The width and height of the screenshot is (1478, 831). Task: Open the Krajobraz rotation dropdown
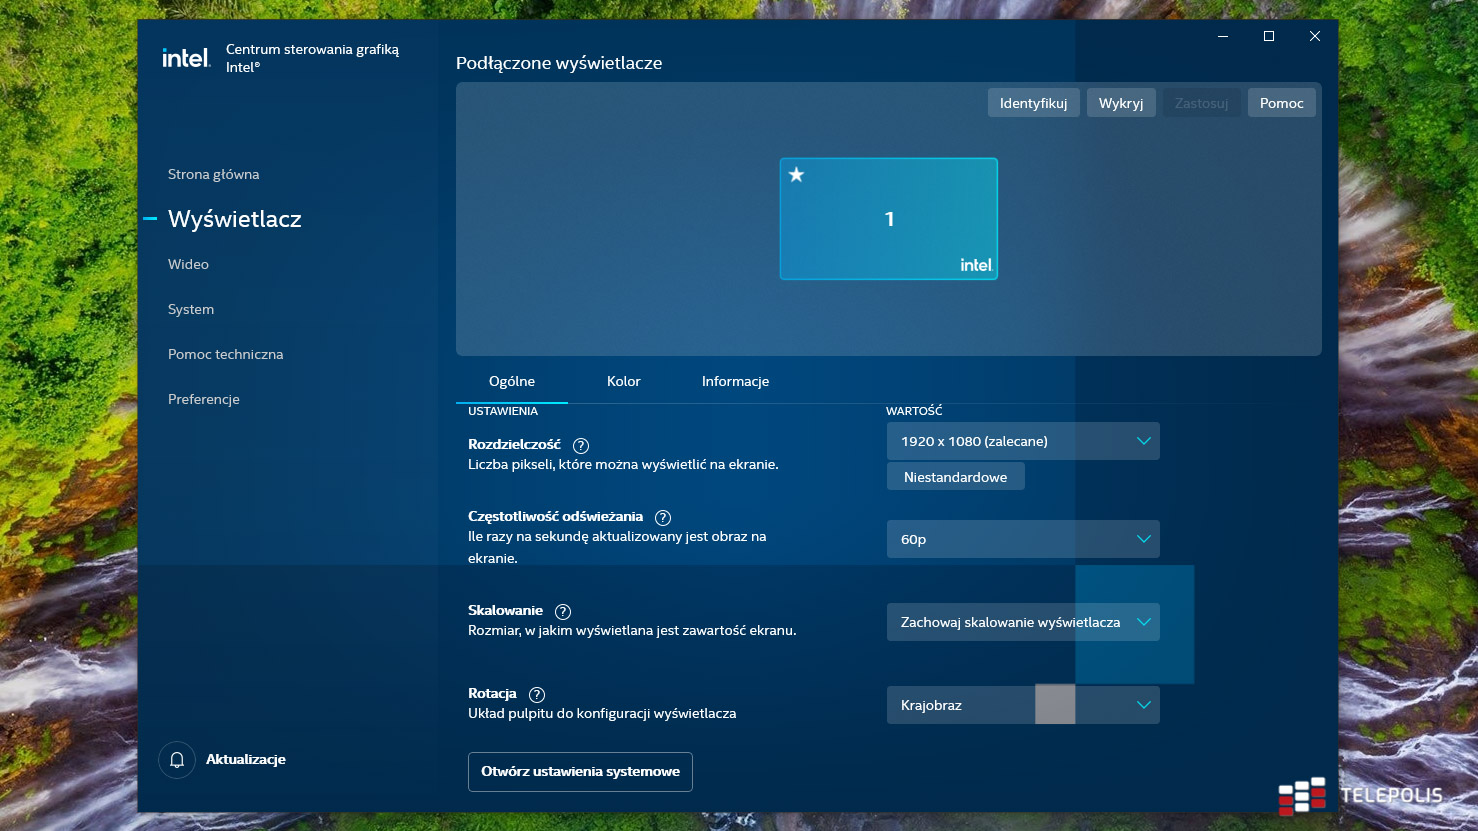point(1022,705)
